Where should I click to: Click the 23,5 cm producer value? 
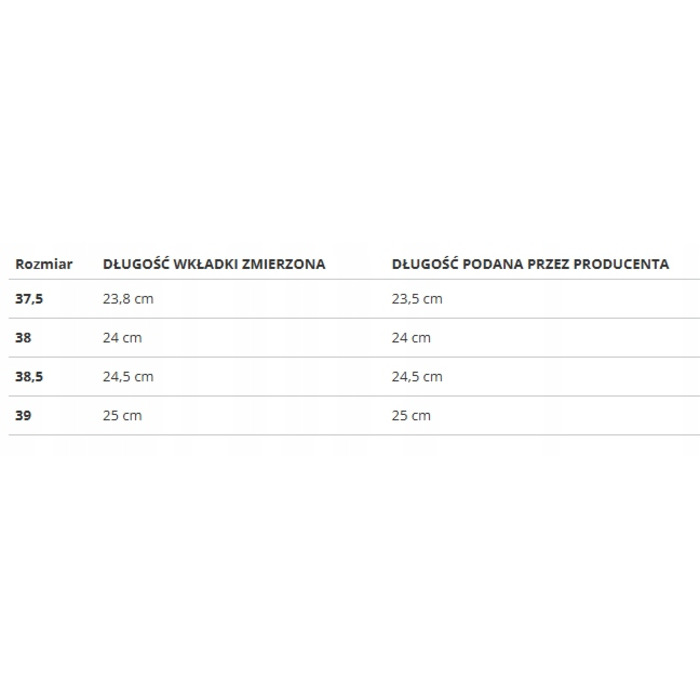click(x=417, y=299)
